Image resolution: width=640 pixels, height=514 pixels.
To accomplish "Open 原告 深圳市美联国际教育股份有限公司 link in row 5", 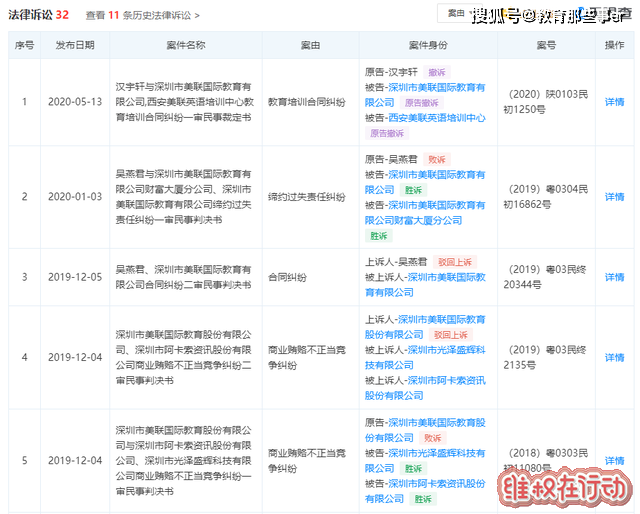I will click(425, 430).
